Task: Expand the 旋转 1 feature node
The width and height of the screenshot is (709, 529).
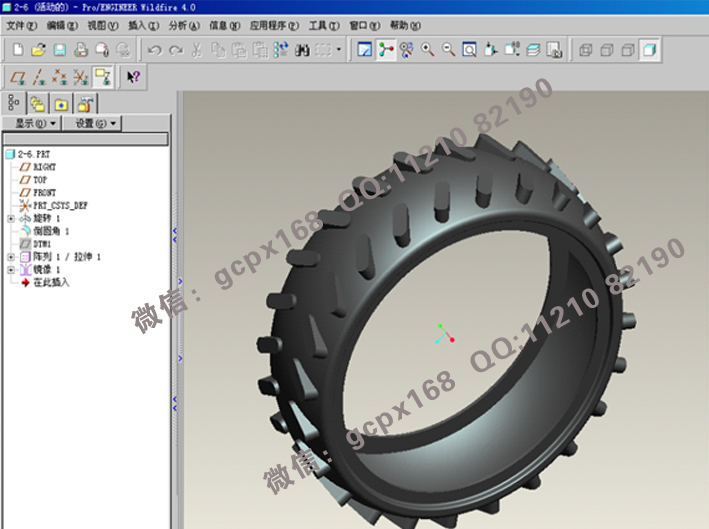Action: (x=10, y=218)
